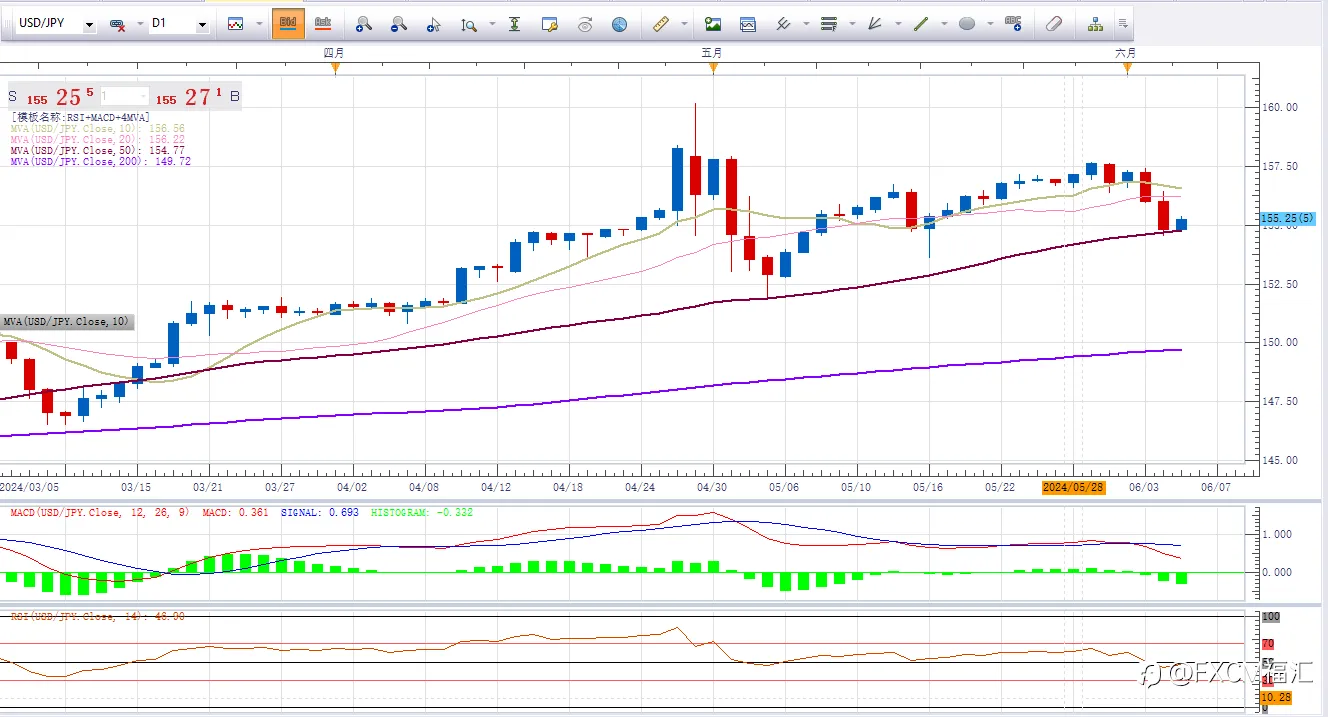Viewport: 1328px width, 717px height.
Task: Select the ABC text label tool
Action: 1013,23
